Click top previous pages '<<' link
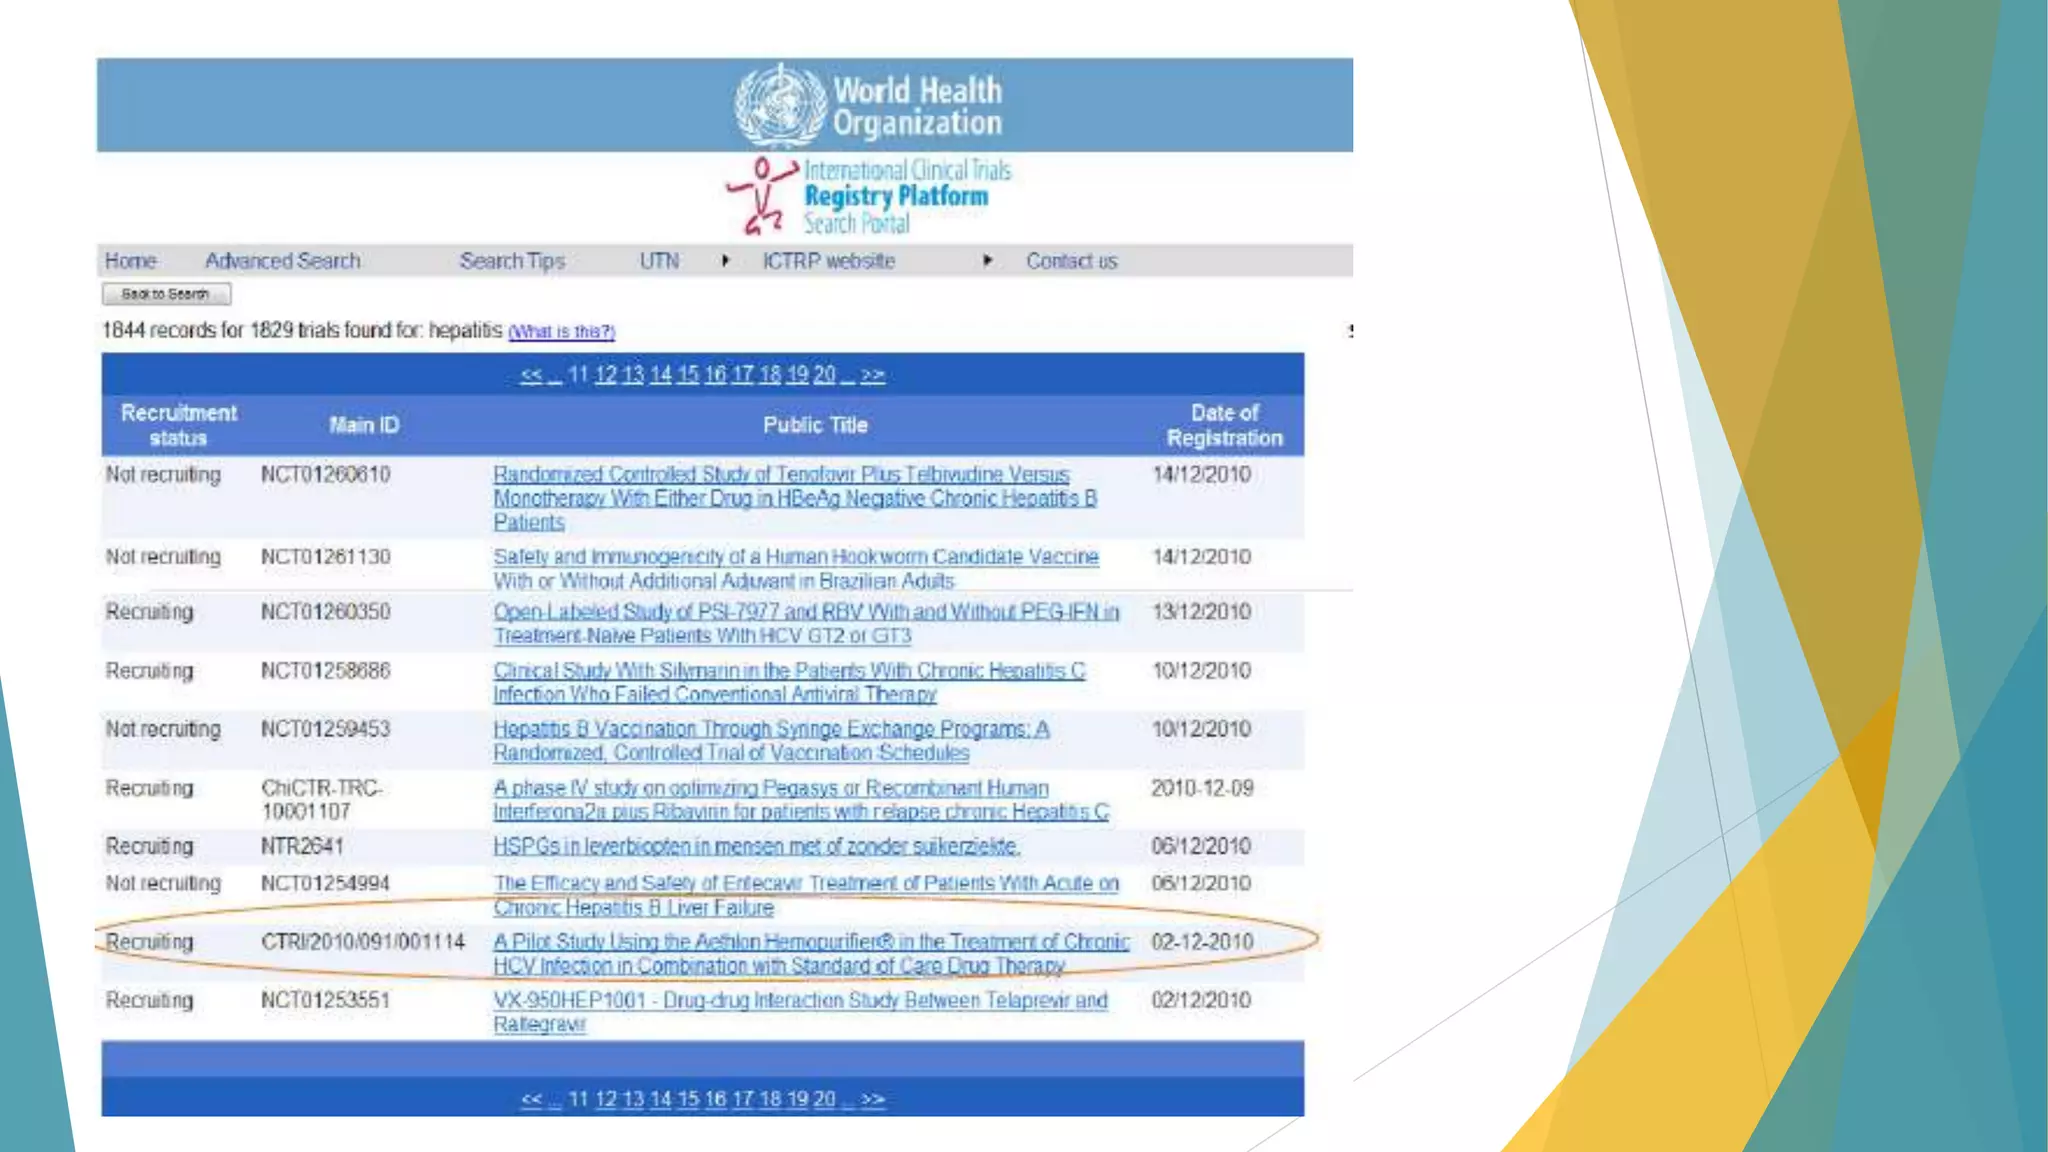 [531, 375]
